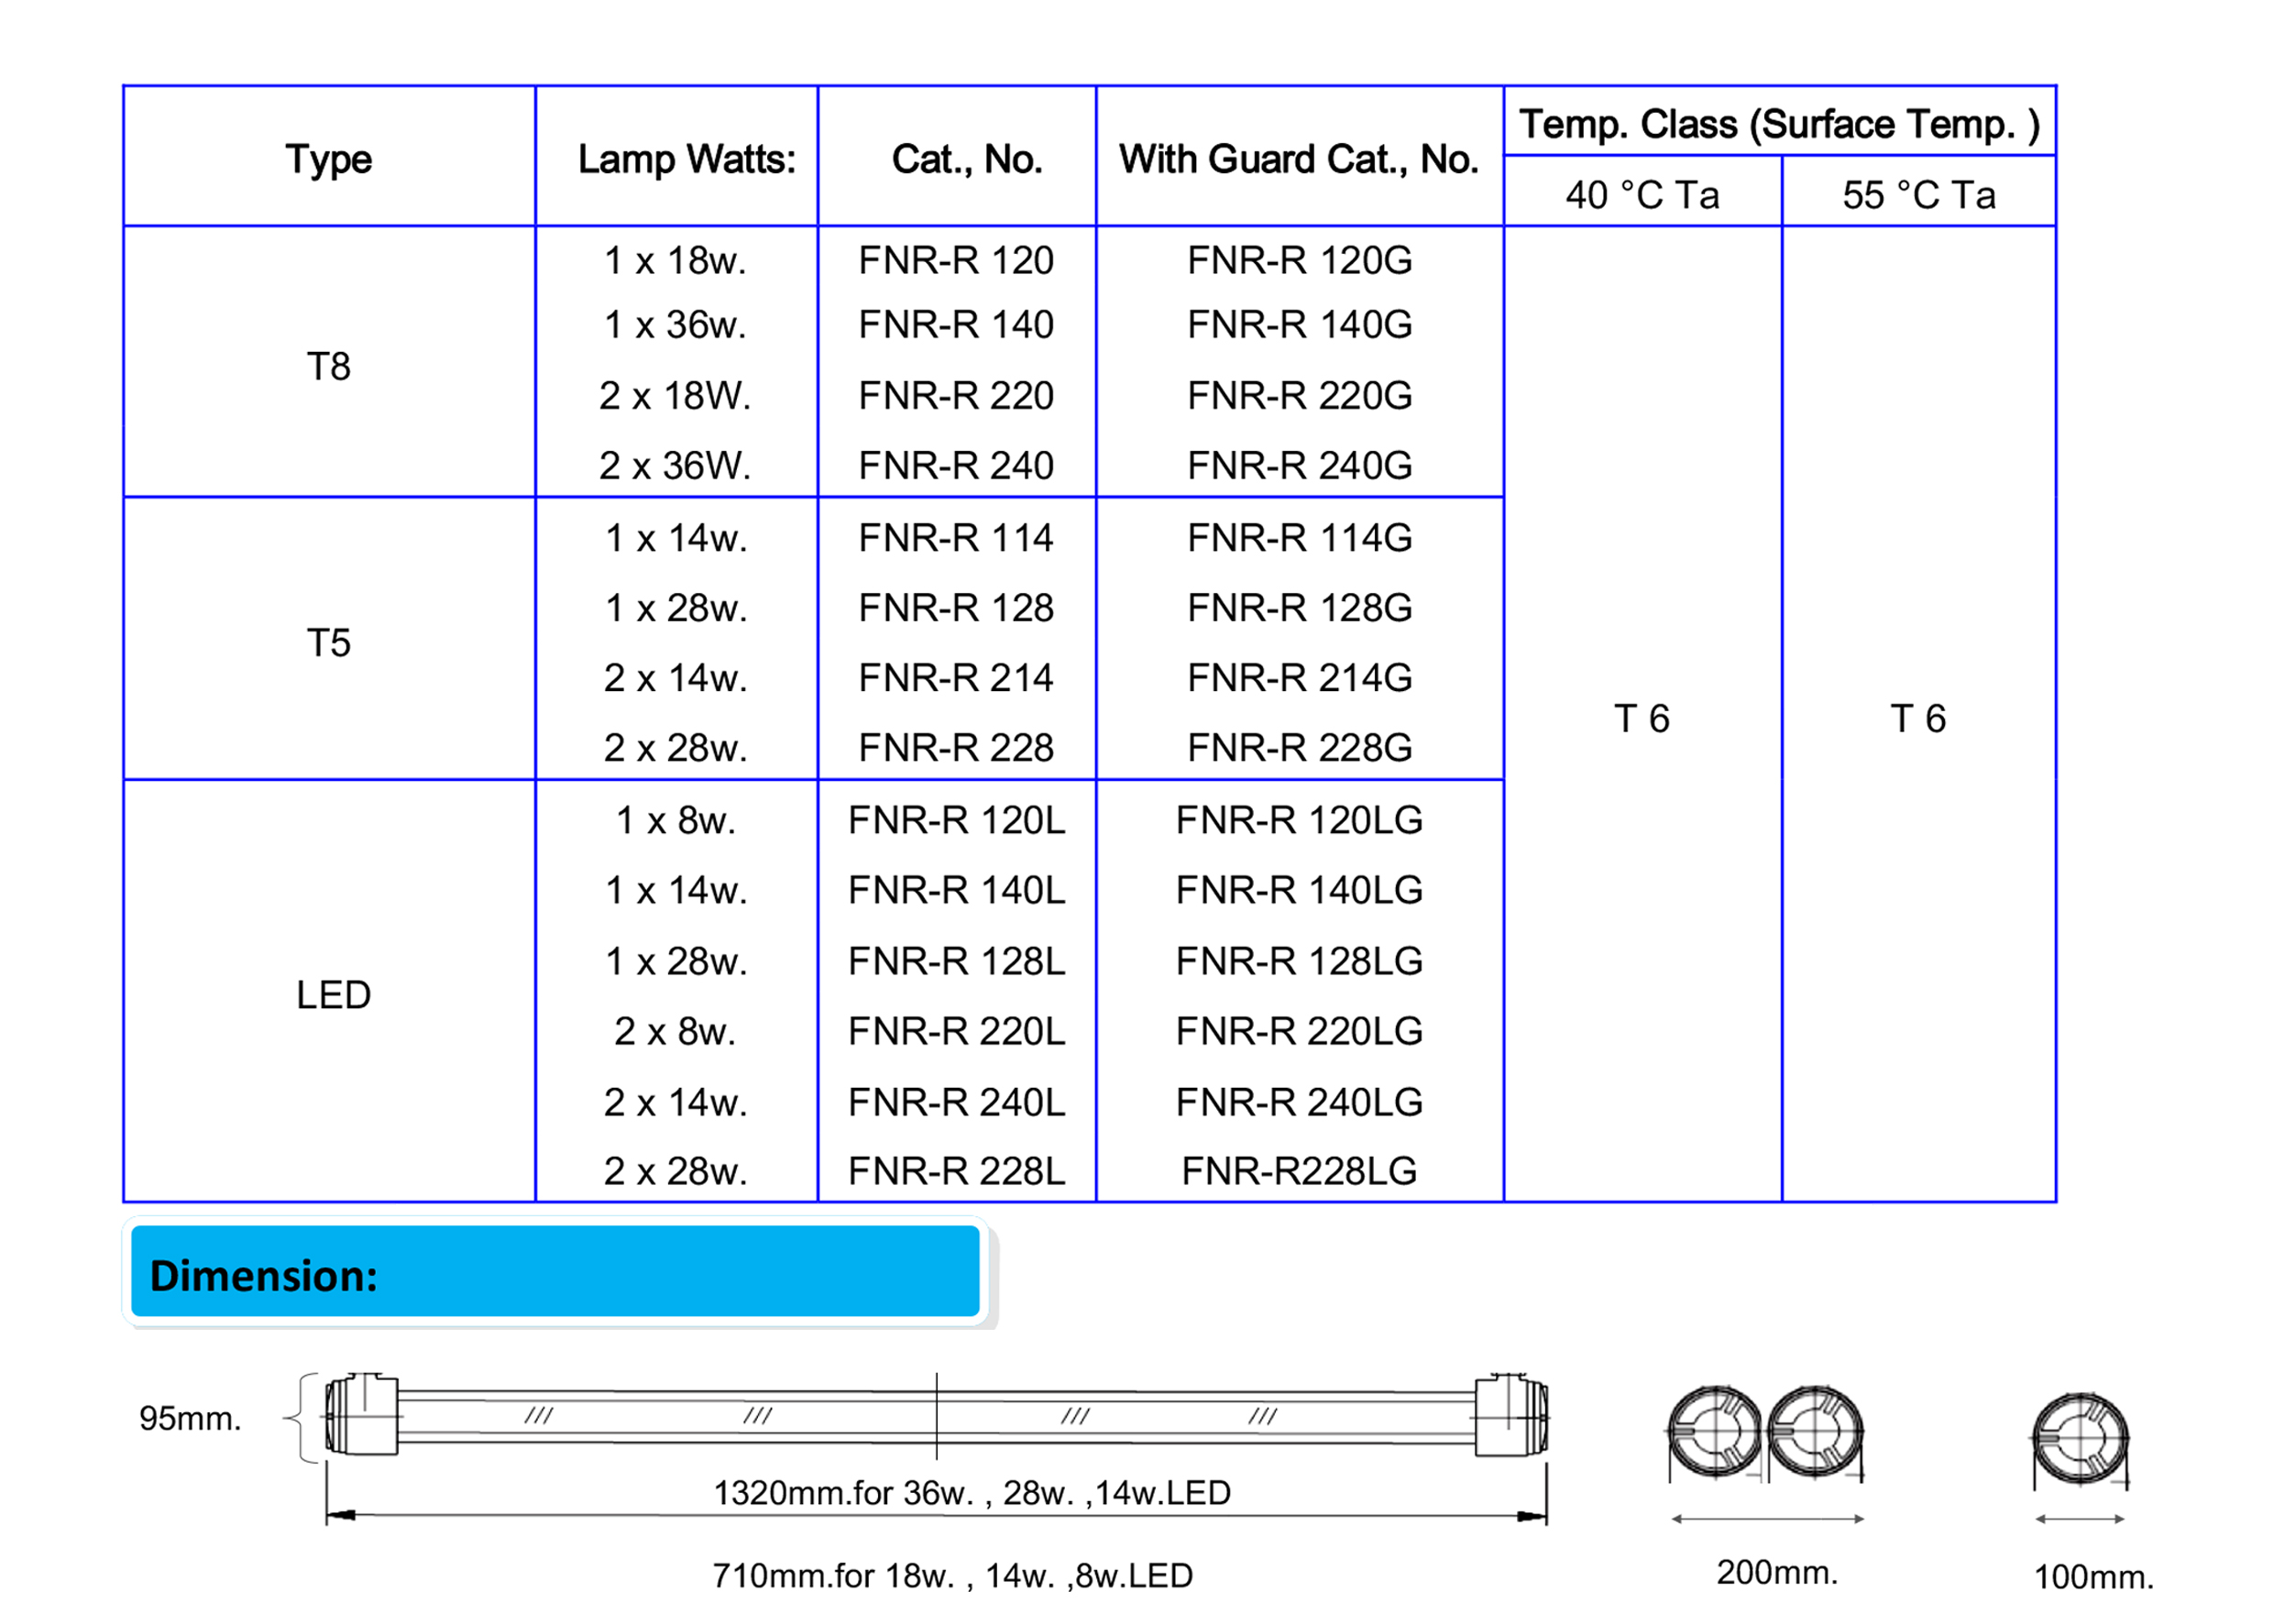The image size is (2273, 1624).
Task: Click the T8 type cell
Action: coord(328,366)
